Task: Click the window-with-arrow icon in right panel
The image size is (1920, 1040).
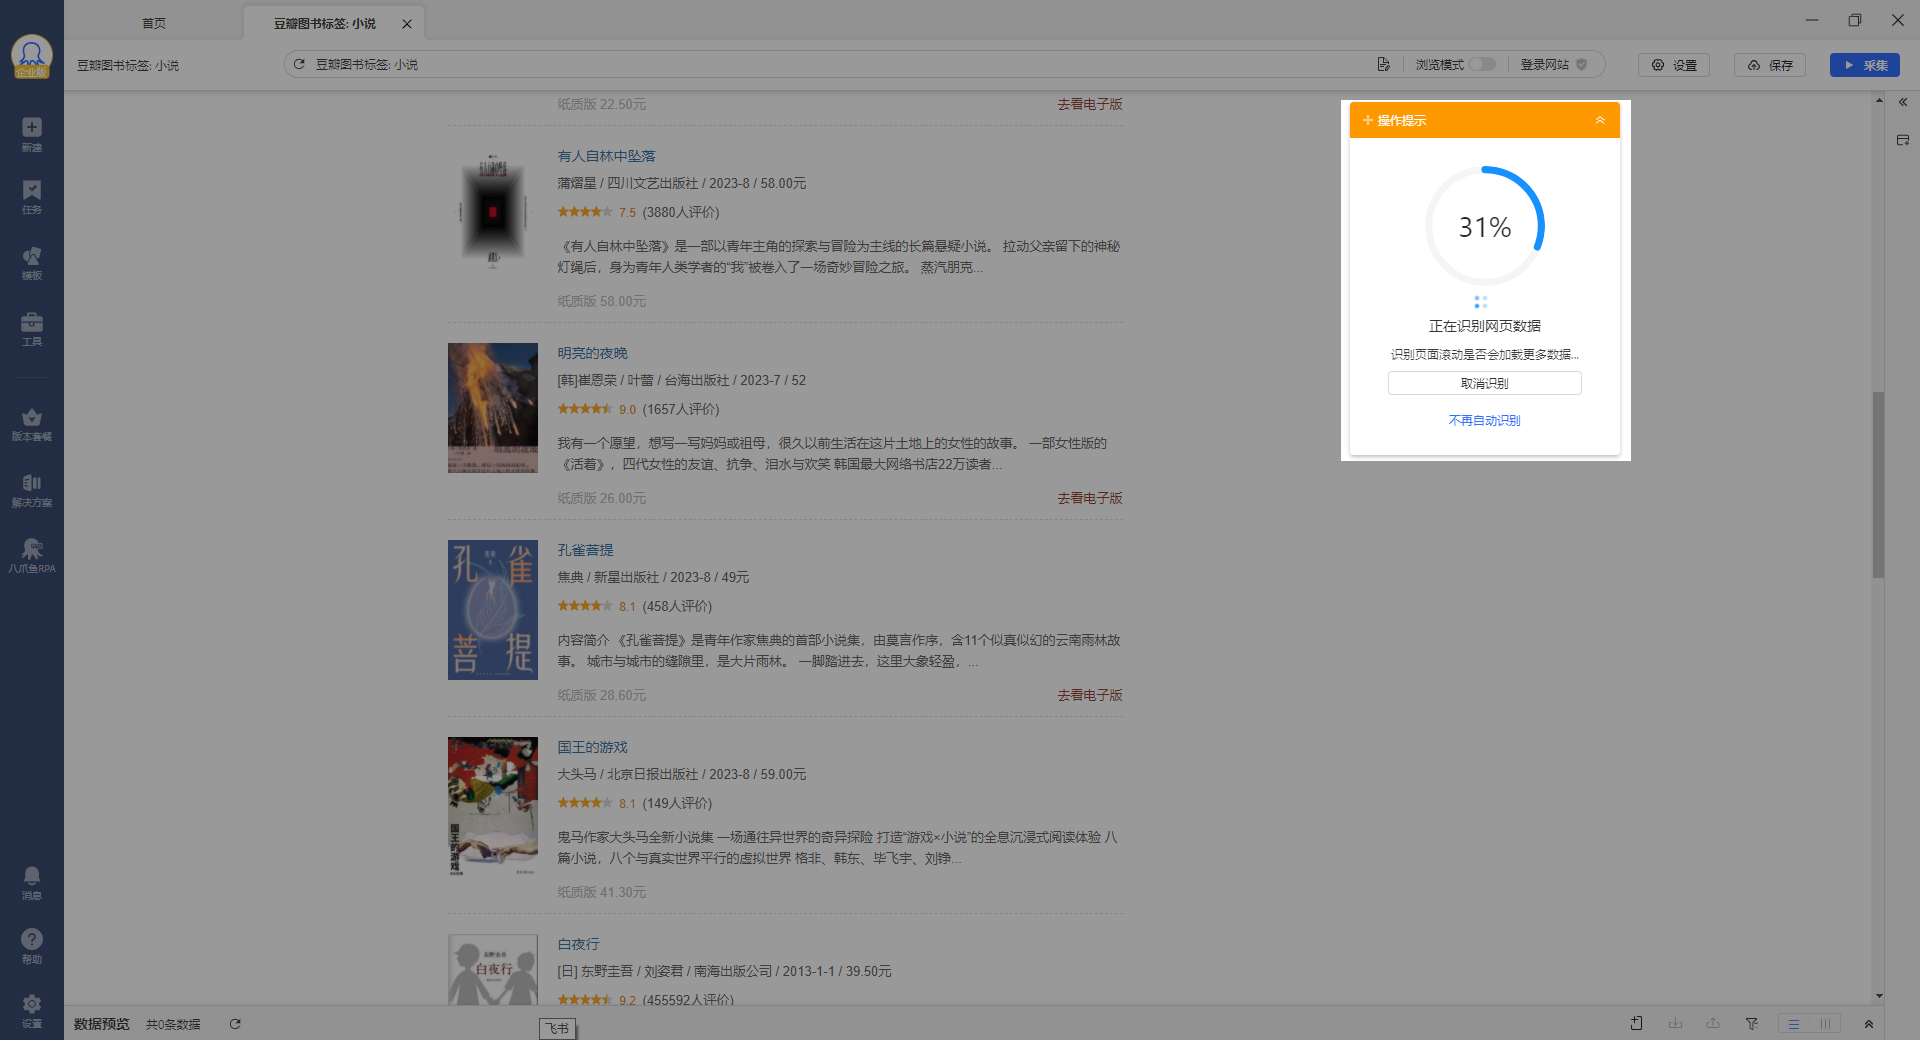Action: pyautogui.click(x=1903, y=140)
